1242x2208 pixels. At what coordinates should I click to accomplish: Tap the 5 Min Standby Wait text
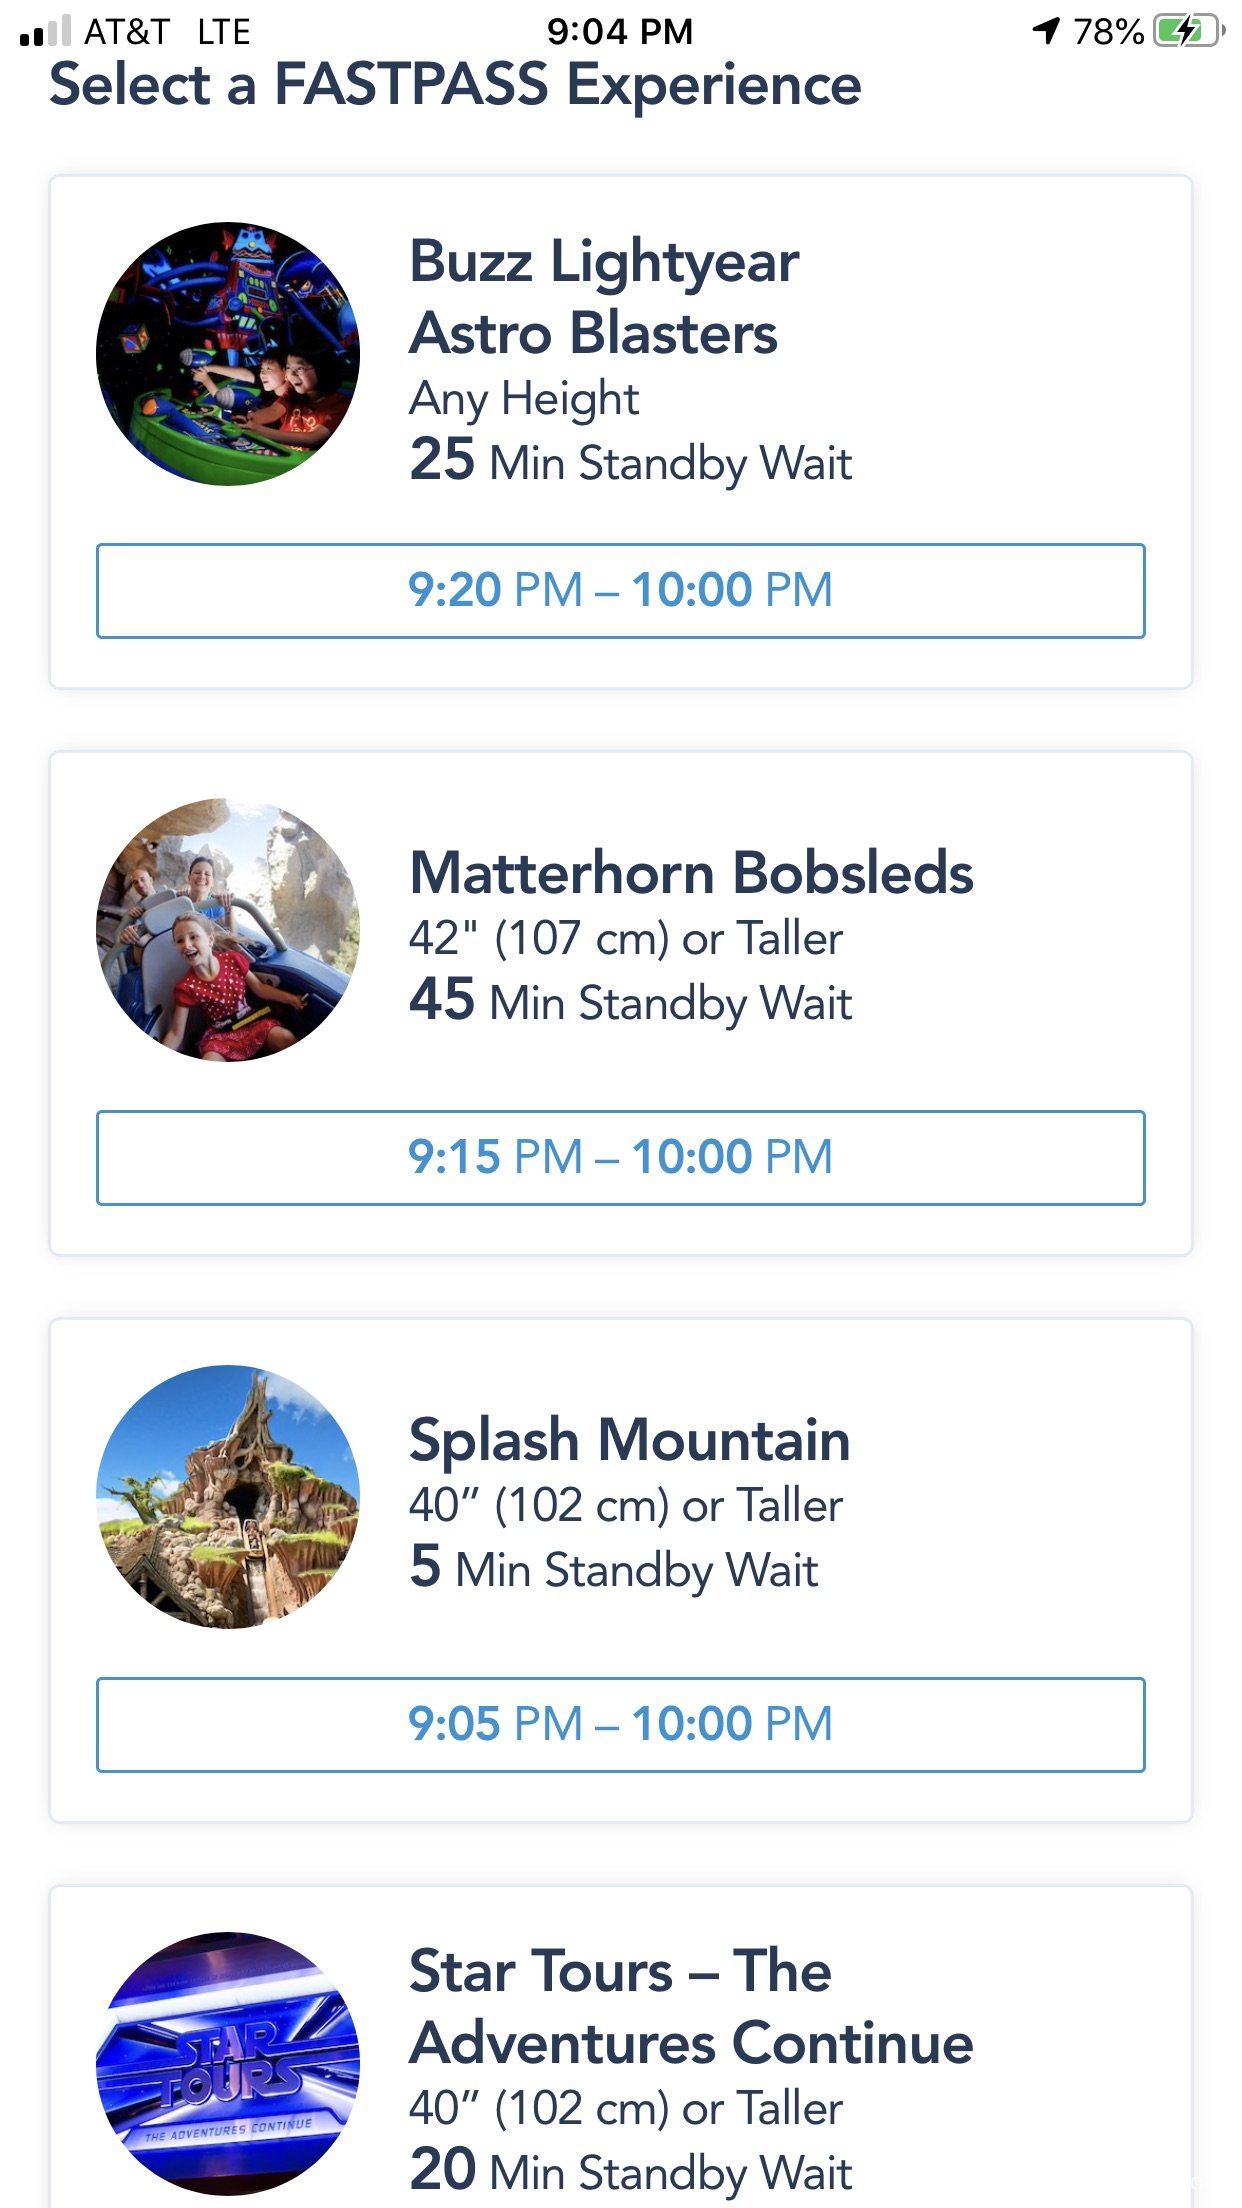click(614, 1568)
